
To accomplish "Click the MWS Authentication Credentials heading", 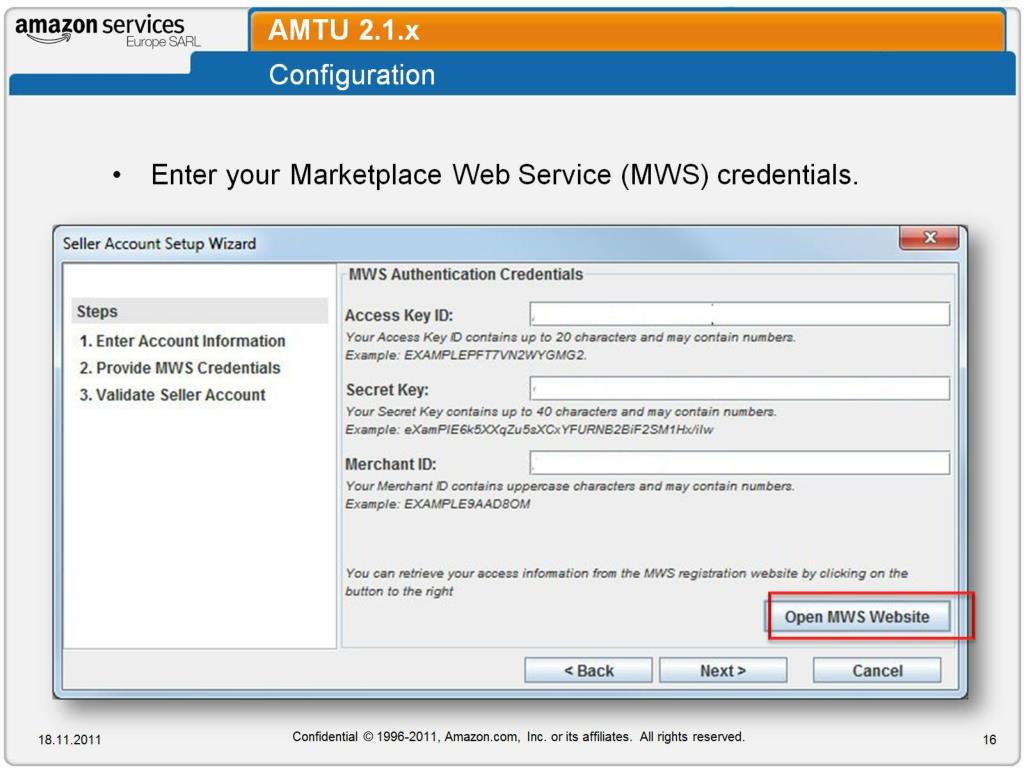I will tap(466, 274).
